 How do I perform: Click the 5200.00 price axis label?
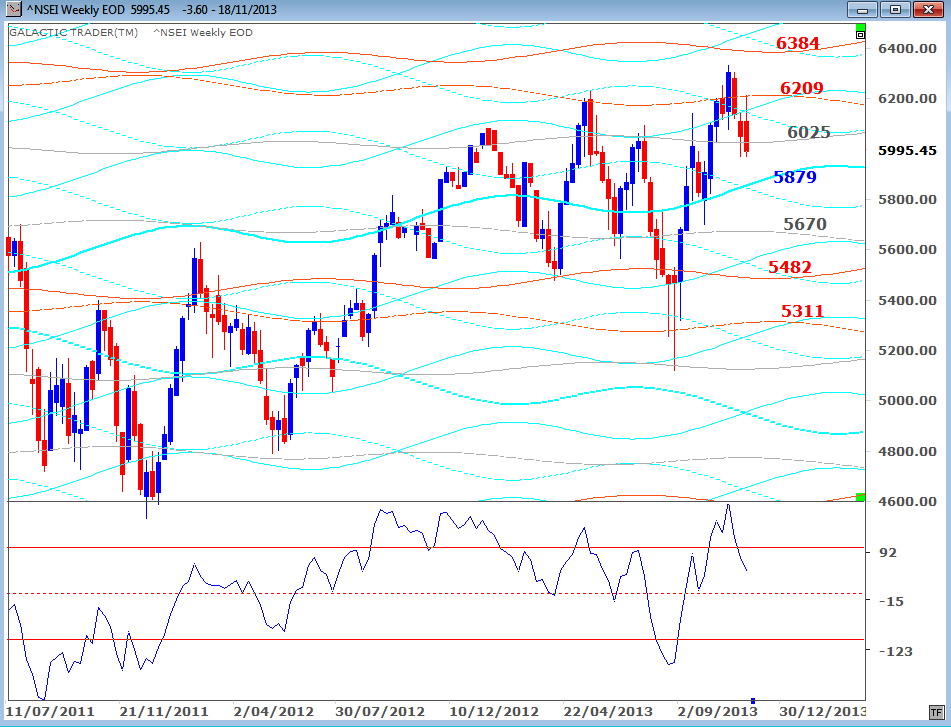click(x=907, y=350)
